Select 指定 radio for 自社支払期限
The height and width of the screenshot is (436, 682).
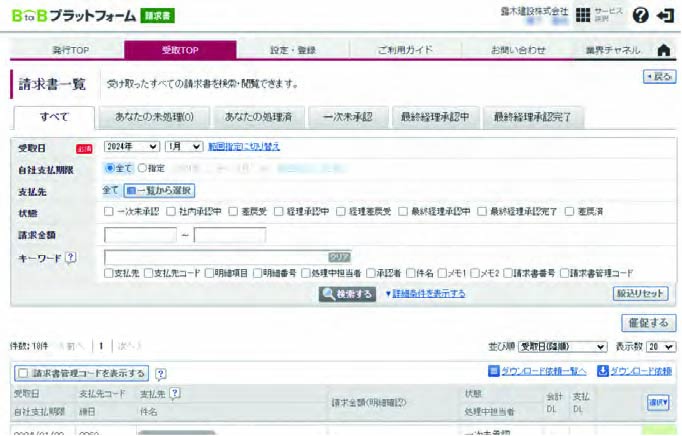(x=142, y=168)
